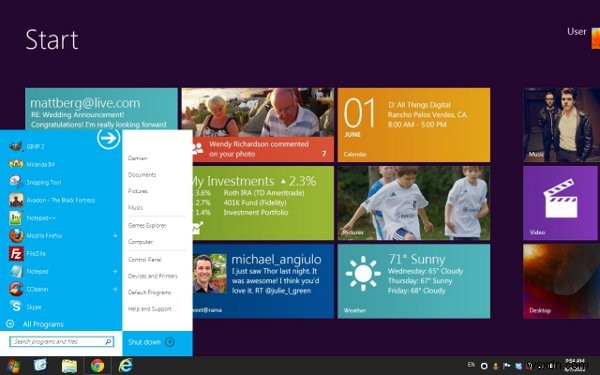
Task: Open the Damian user folder
Action: (137, 158)
